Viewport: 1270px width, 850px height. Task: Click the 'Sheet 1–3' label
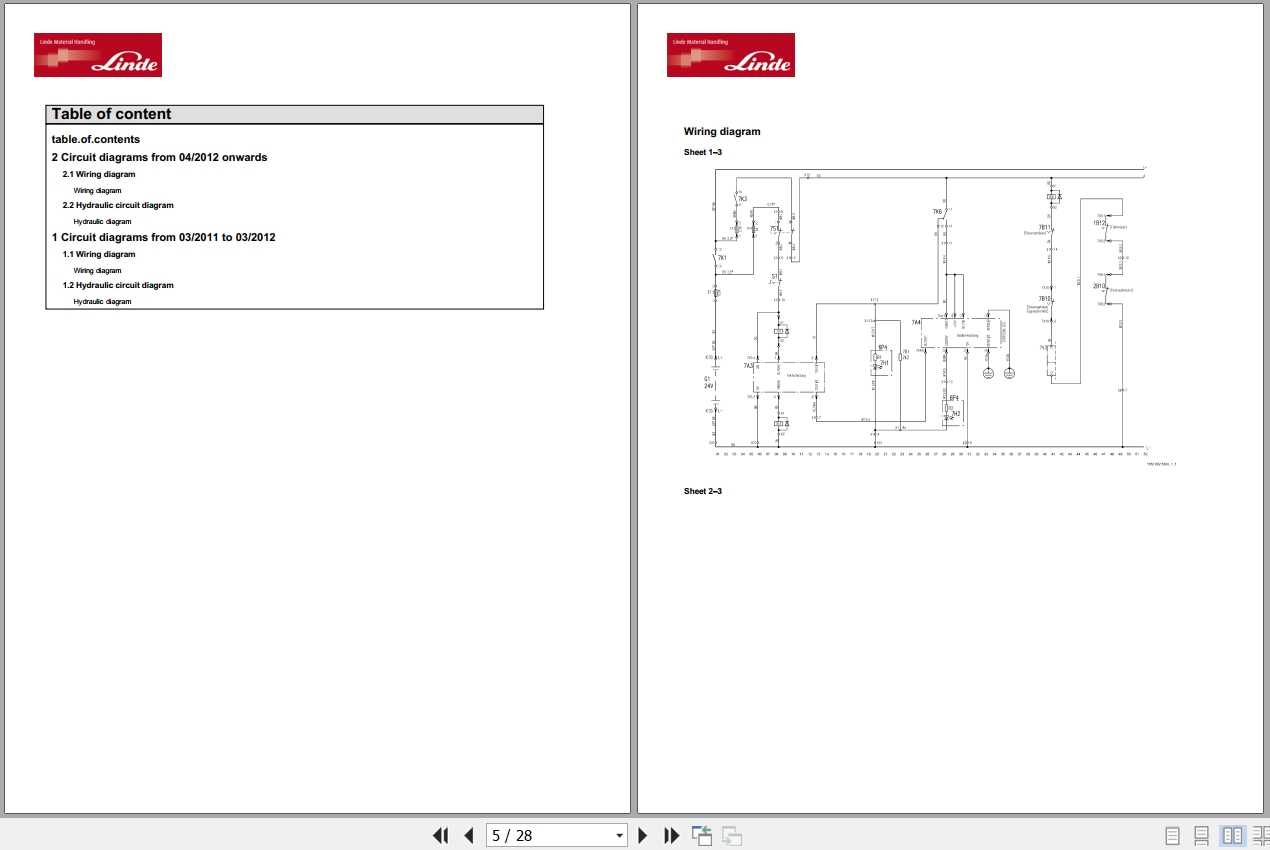(703, 152)
